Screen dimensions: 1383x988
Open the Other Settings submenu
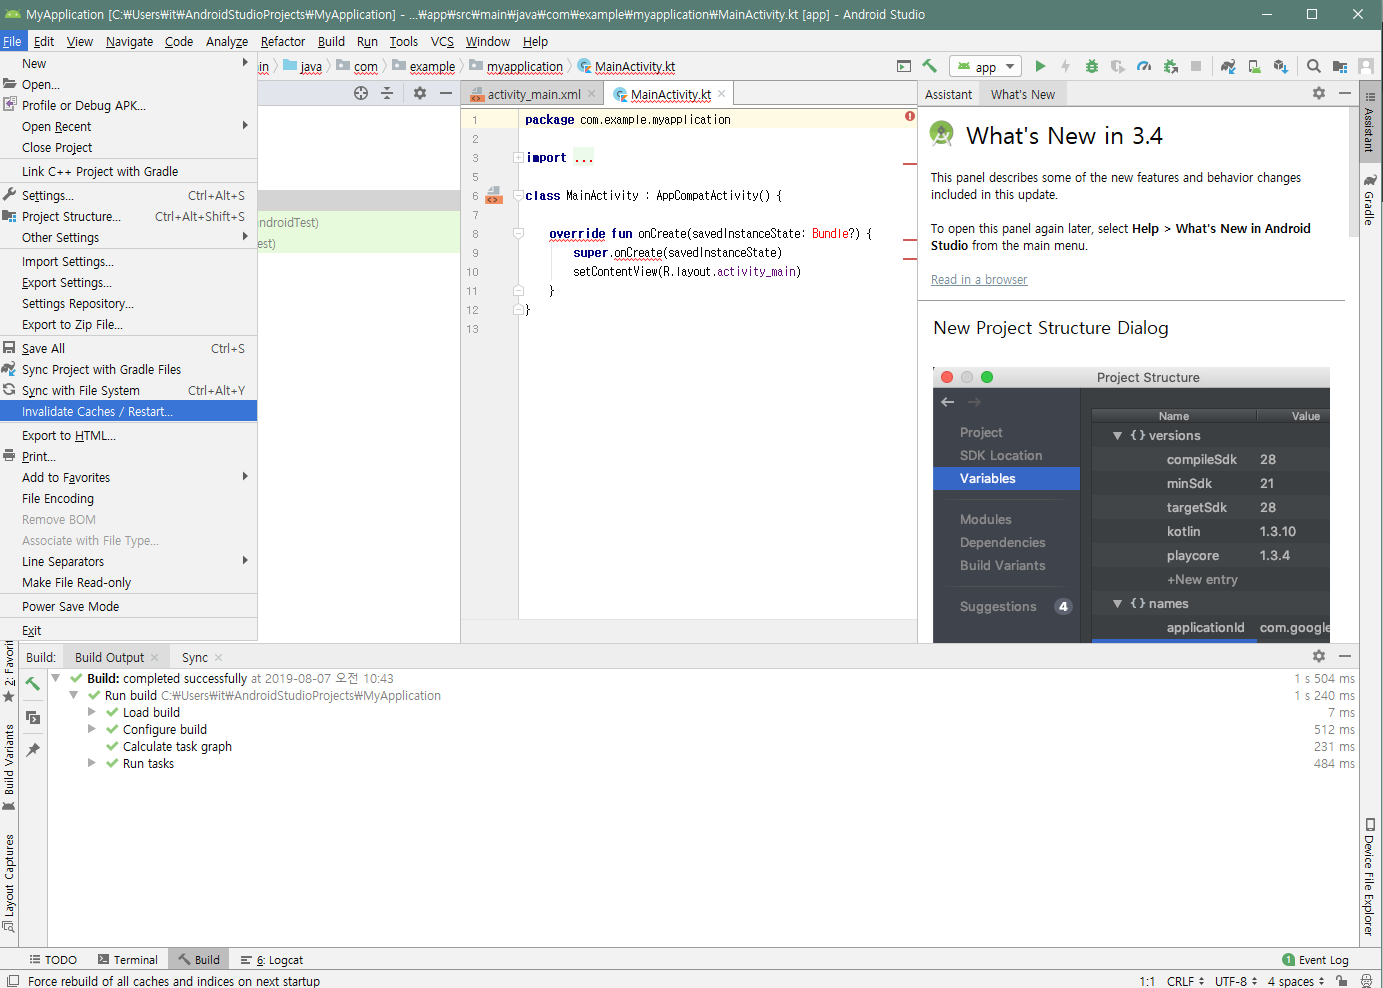coord(128,237)
